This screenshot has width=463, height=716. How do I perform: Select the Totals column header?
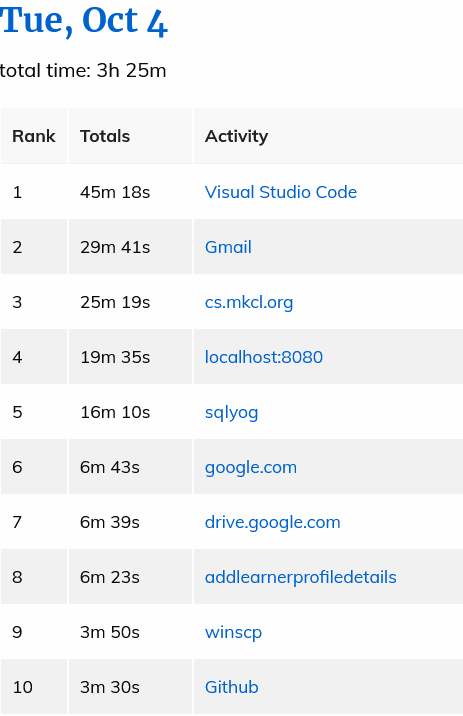coord(130,136)
